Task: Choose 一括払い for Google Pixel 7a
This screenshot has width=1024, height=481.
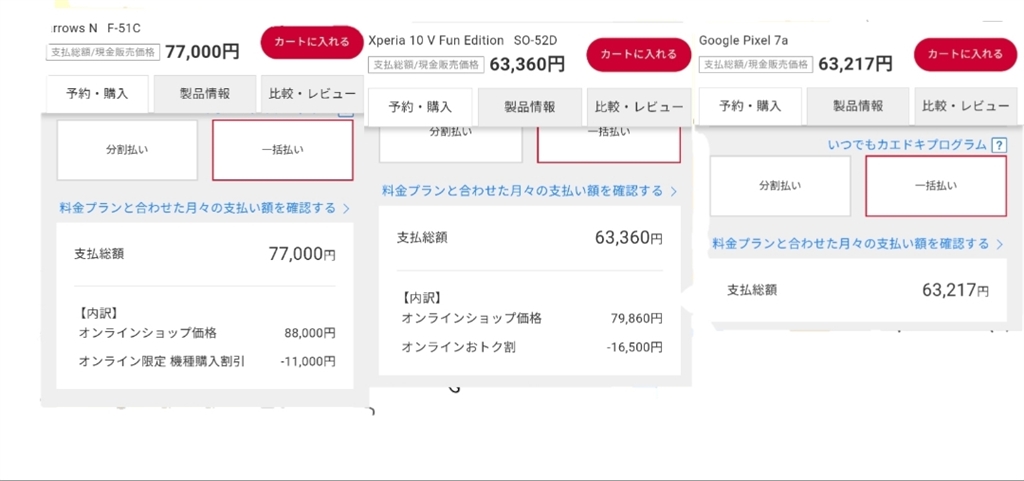Action: coord(936,186)
